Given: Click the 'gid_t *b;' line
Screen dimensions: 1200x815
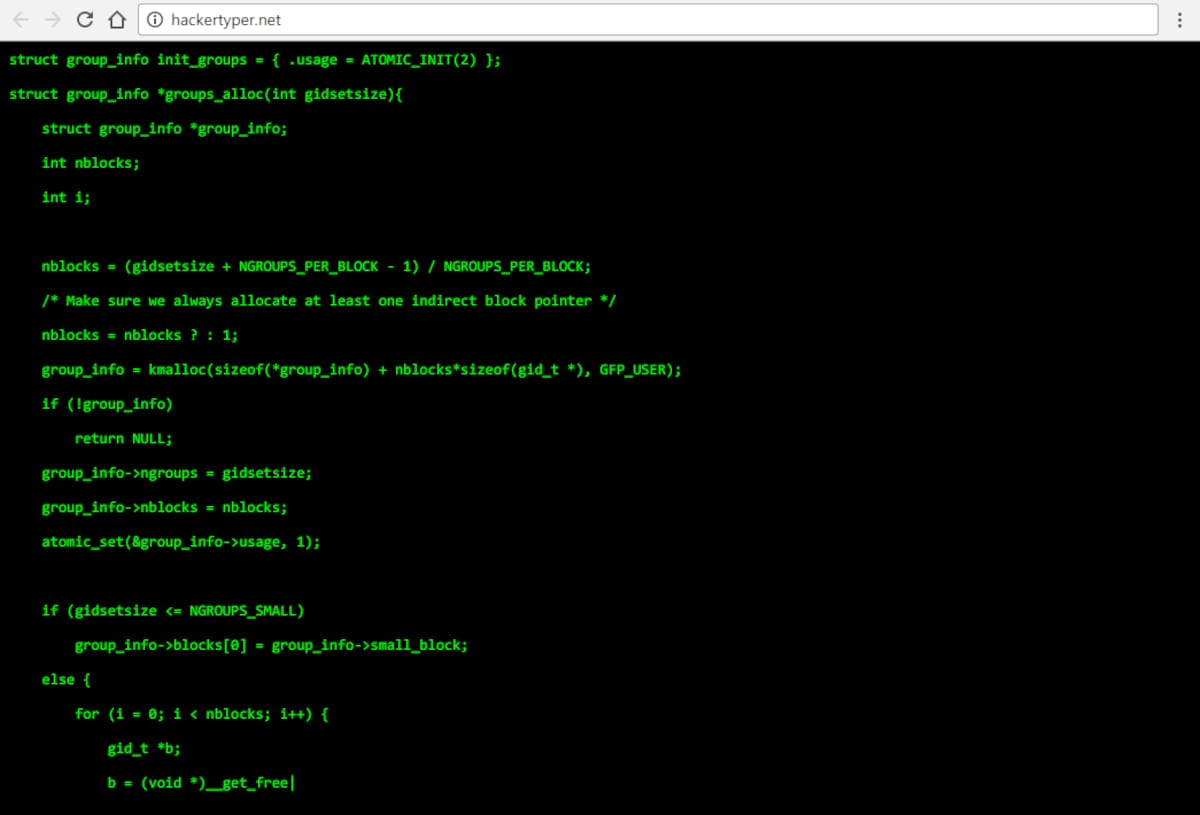Looking at the screenshot, I should click(144, 749).
